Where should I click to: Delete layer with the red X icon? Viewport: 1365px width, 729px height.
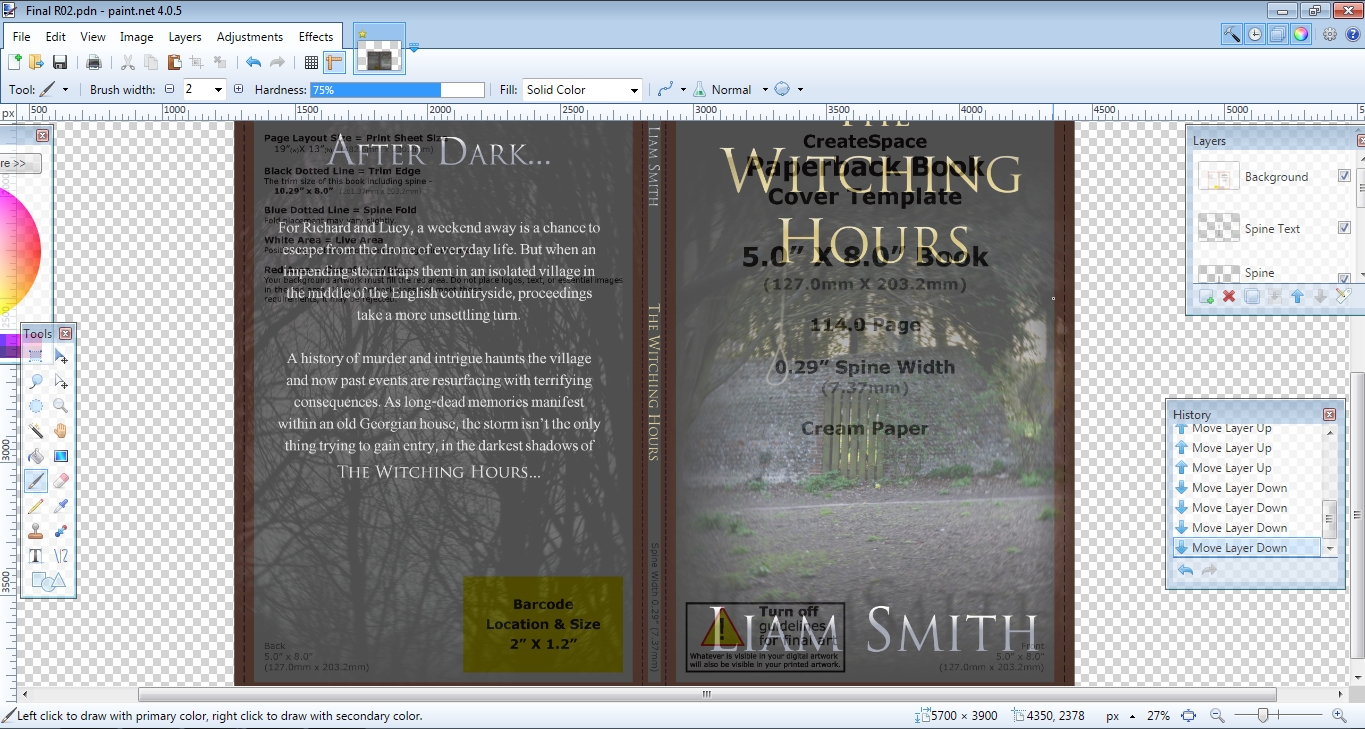coord(1229,296)
